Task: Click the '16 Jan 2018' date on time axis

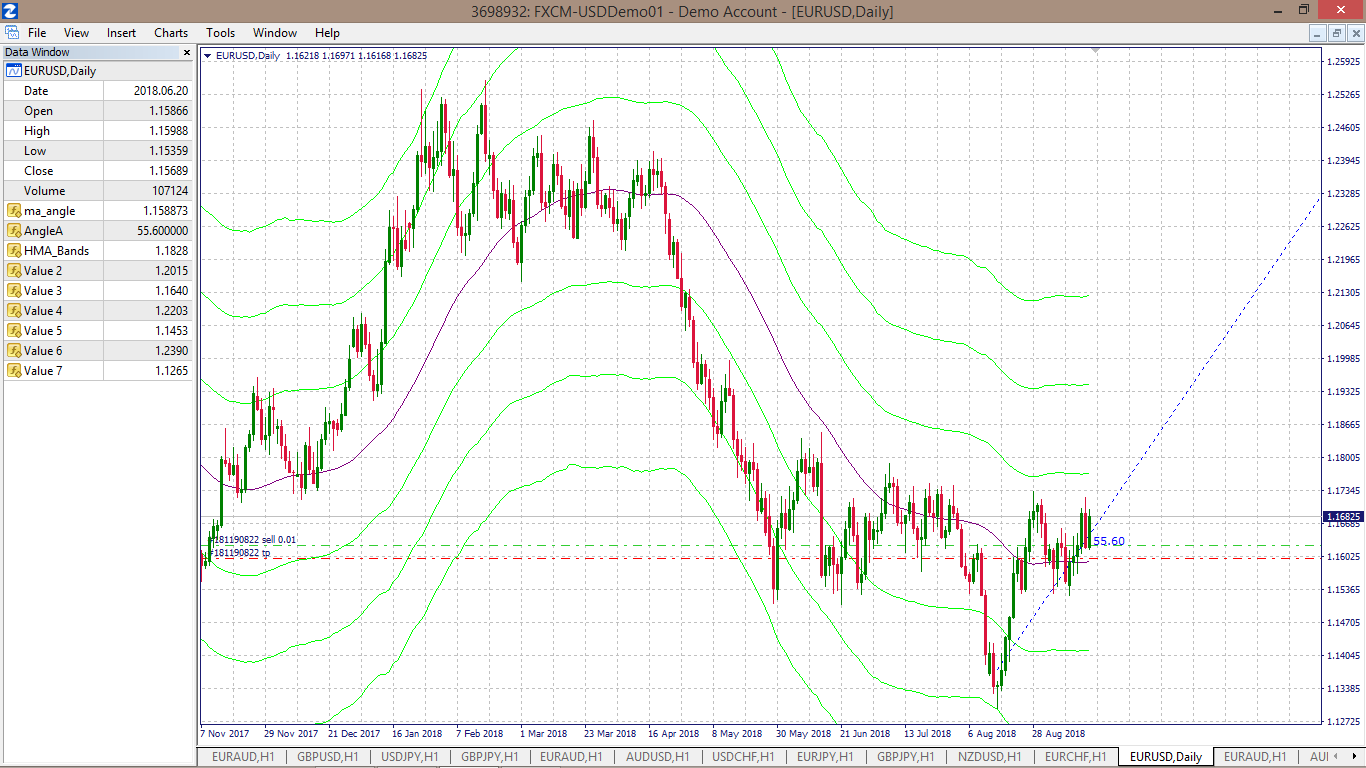Action: tap(418, 733)
